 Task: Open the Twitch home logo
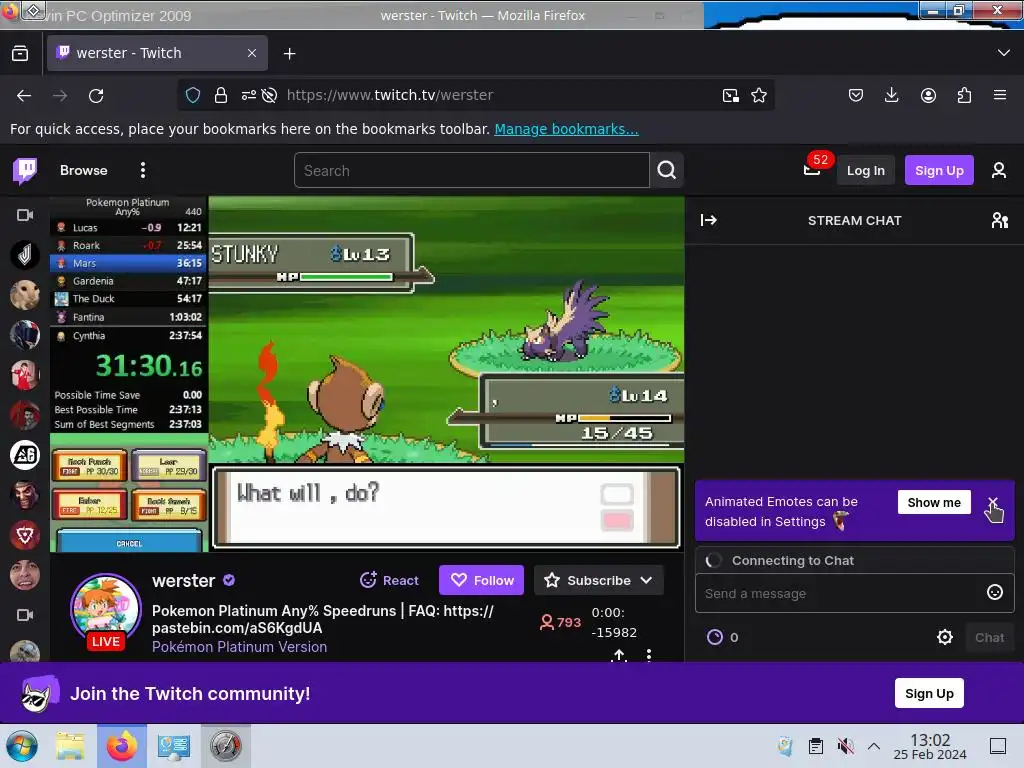click(25, 171)
